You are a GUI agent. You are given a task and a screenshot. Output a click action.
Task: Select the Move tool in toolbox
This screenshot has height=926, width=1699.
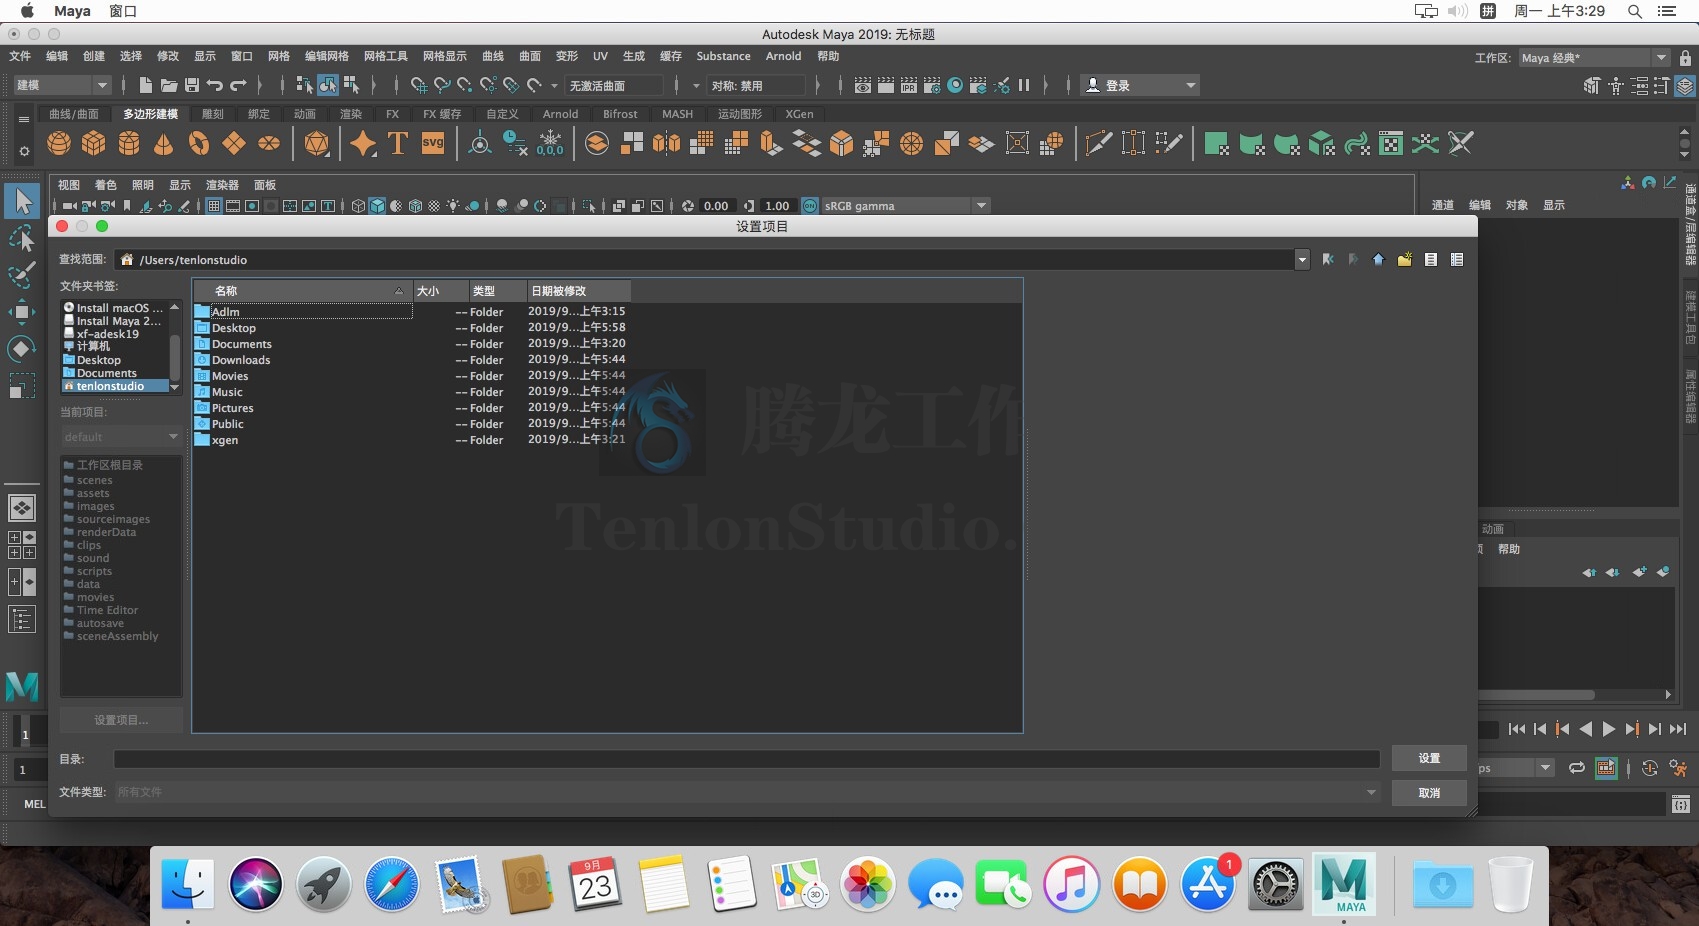tap(22, 312)
